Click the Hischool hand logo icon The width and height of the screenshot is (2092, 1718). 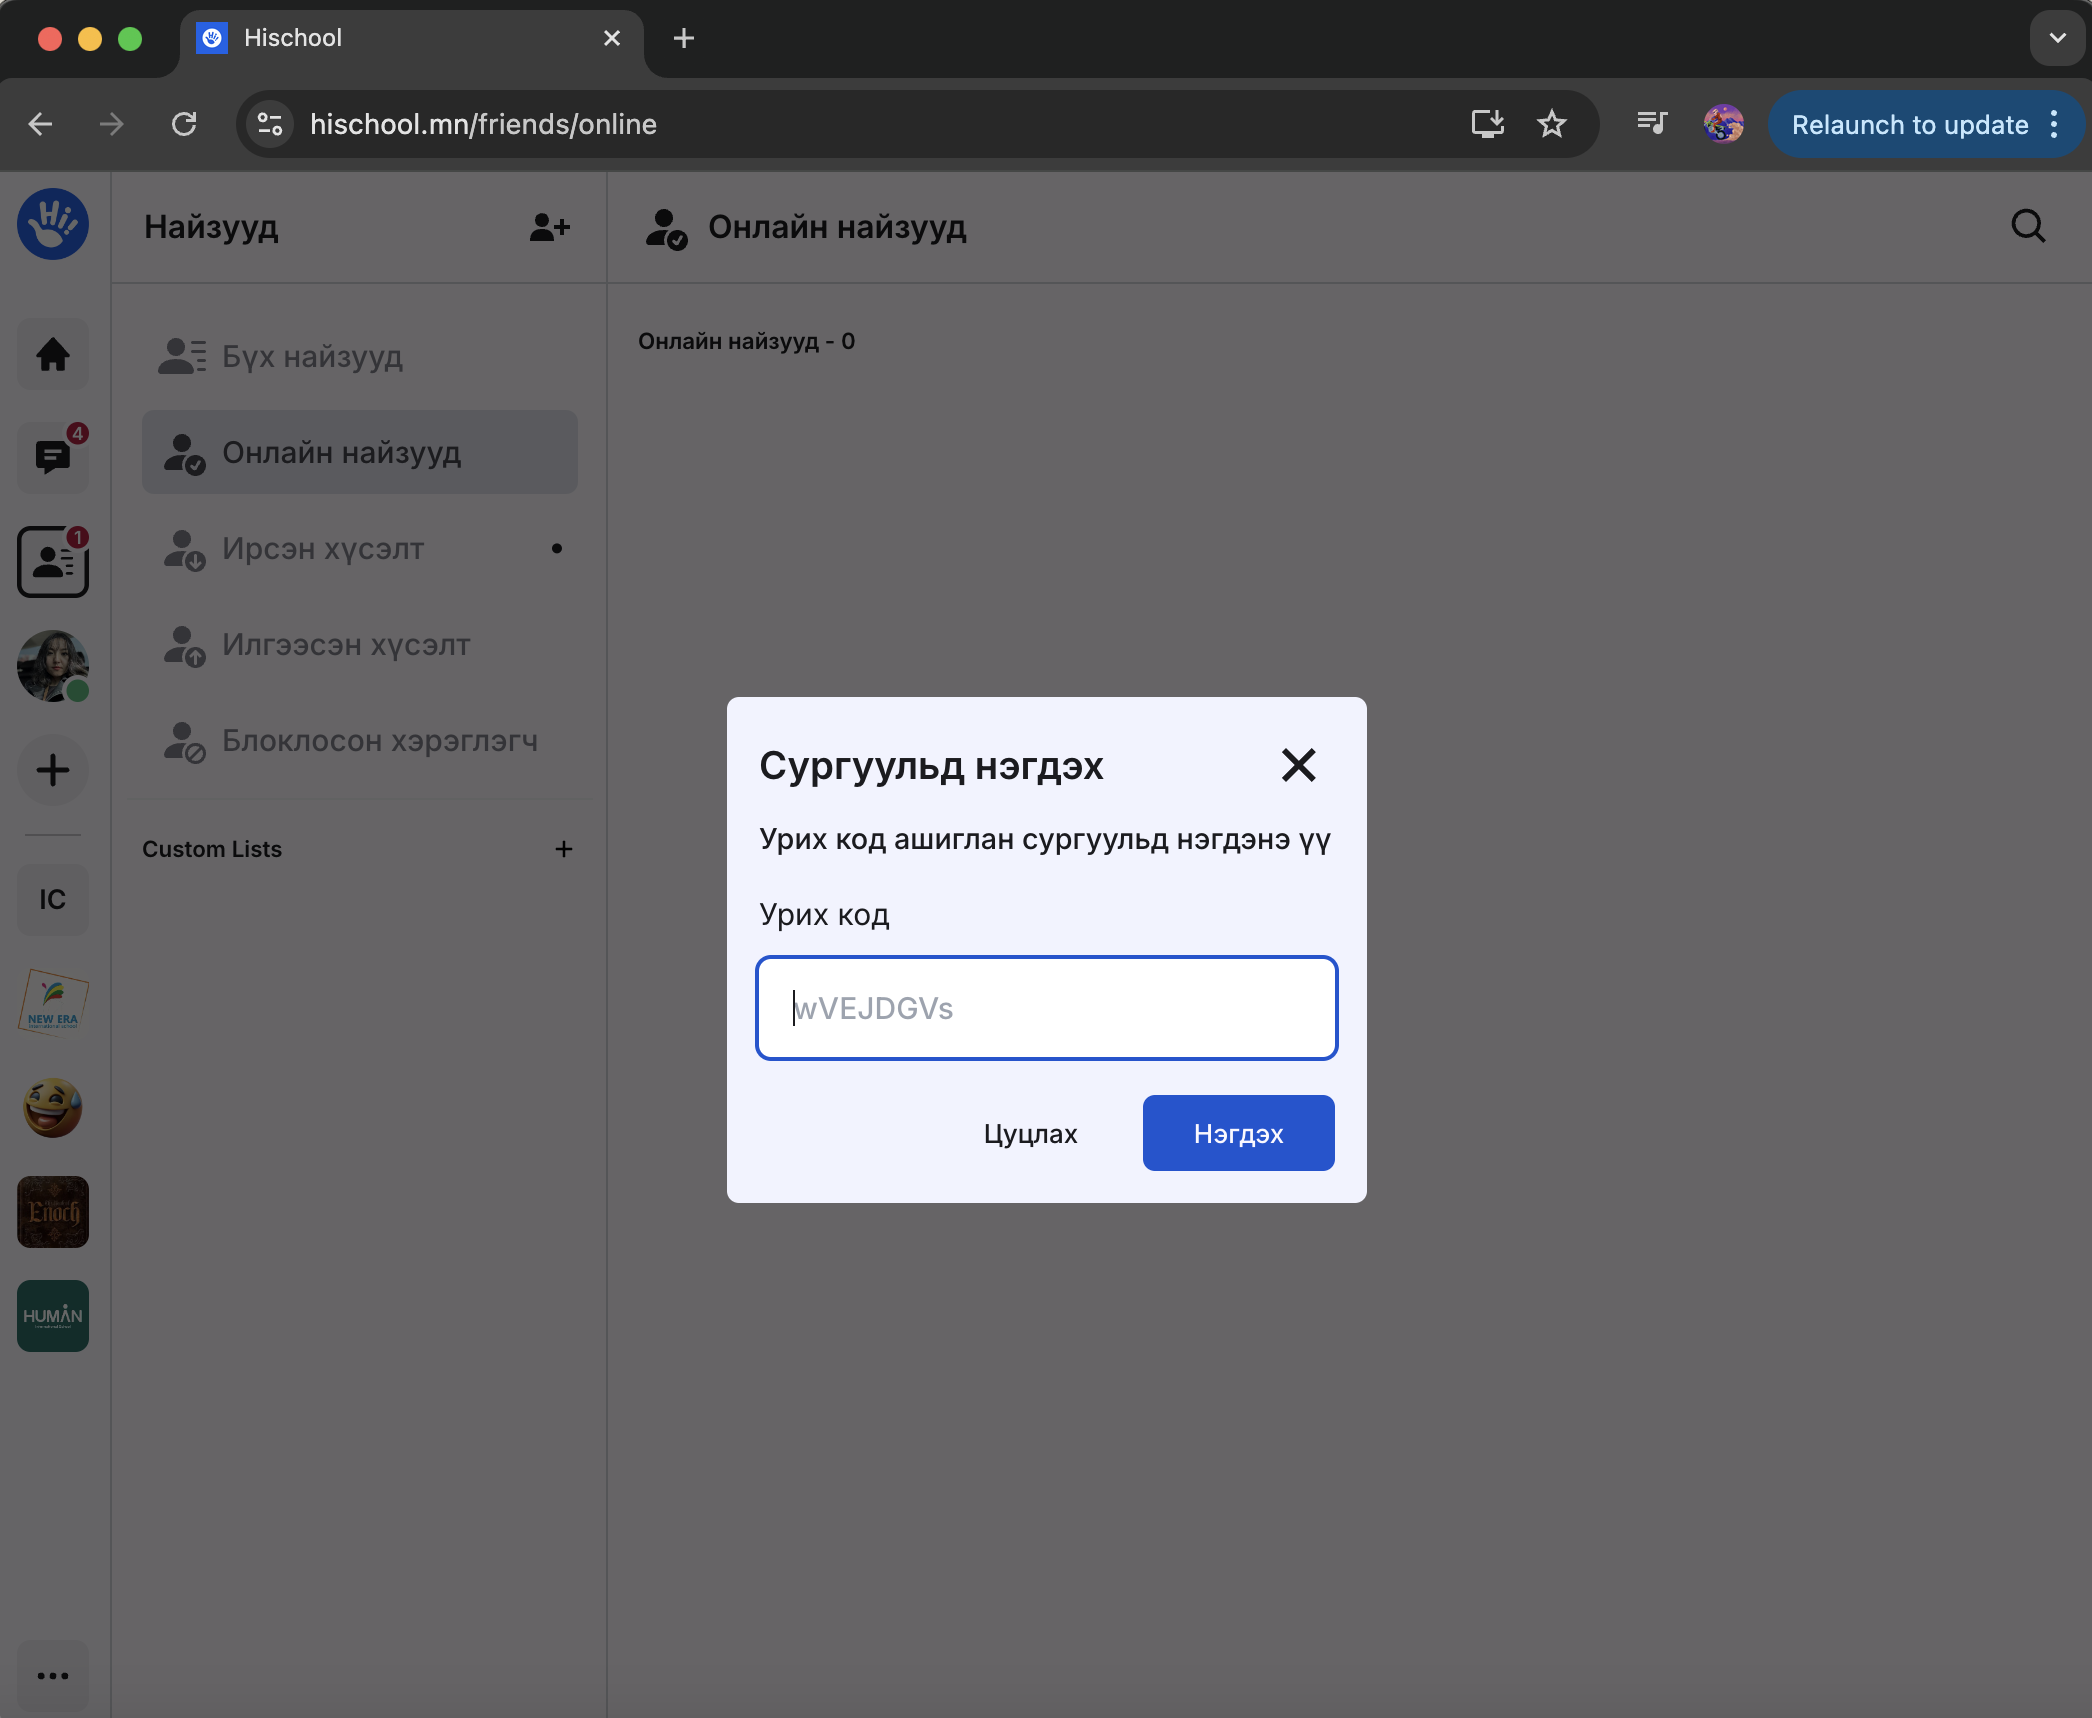[53, 225]
